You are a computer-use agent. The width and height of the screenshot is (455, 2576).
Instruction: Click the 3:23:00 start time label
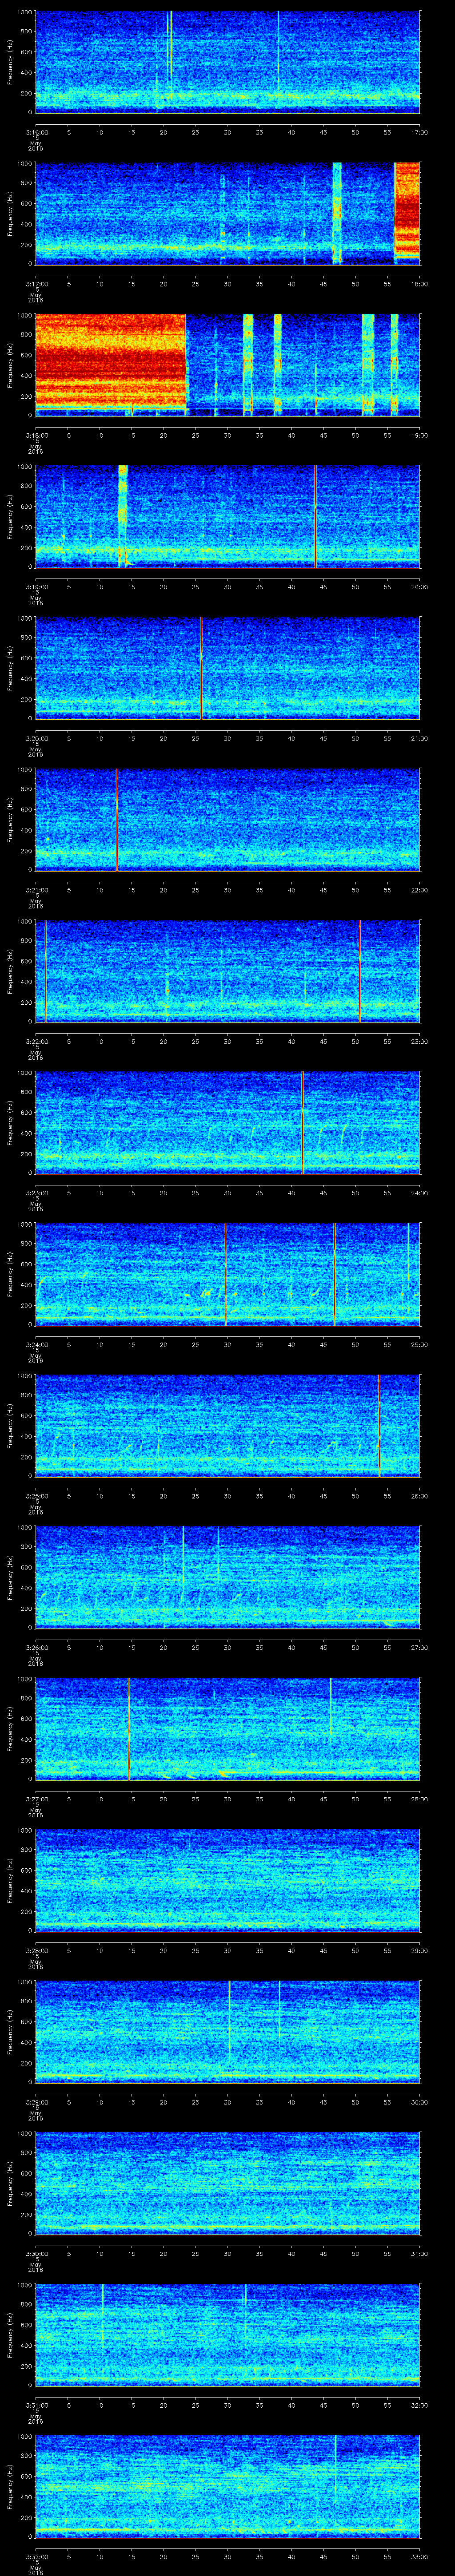point(36,1193)
